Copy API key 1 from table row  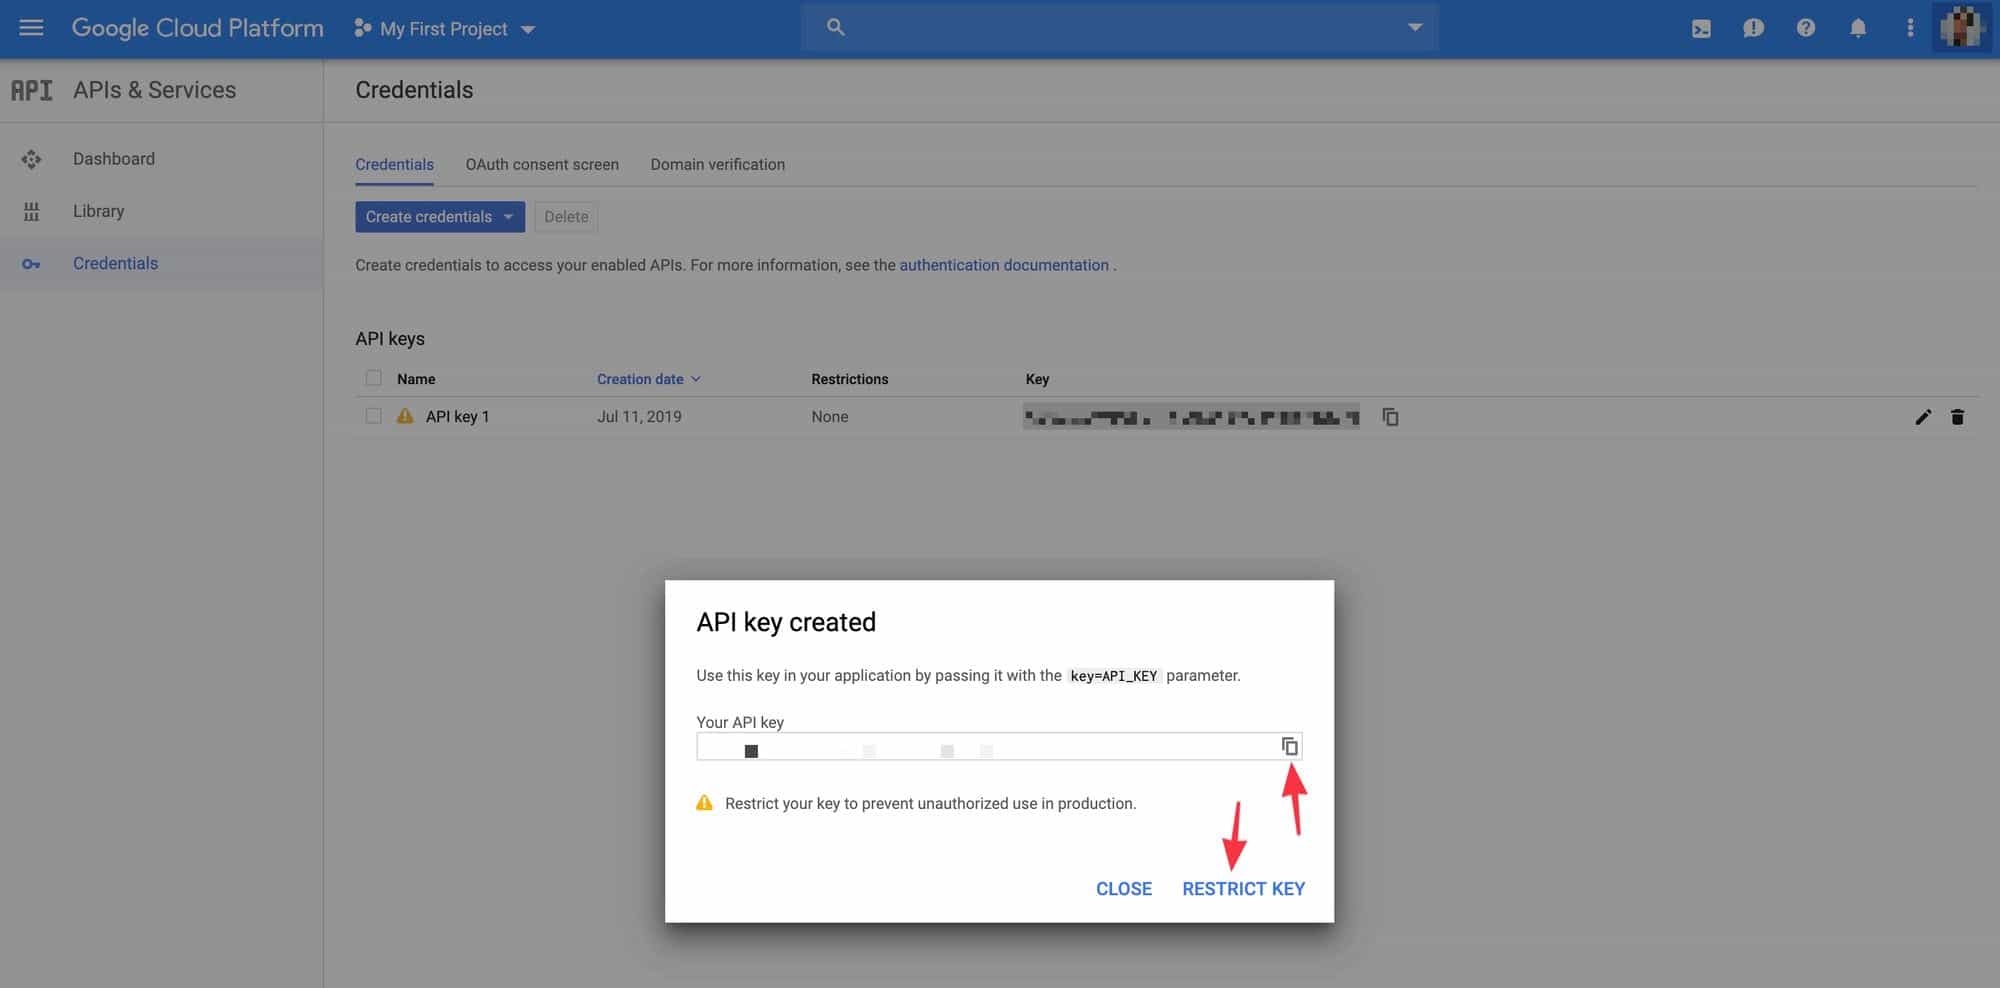point(1390,417)
